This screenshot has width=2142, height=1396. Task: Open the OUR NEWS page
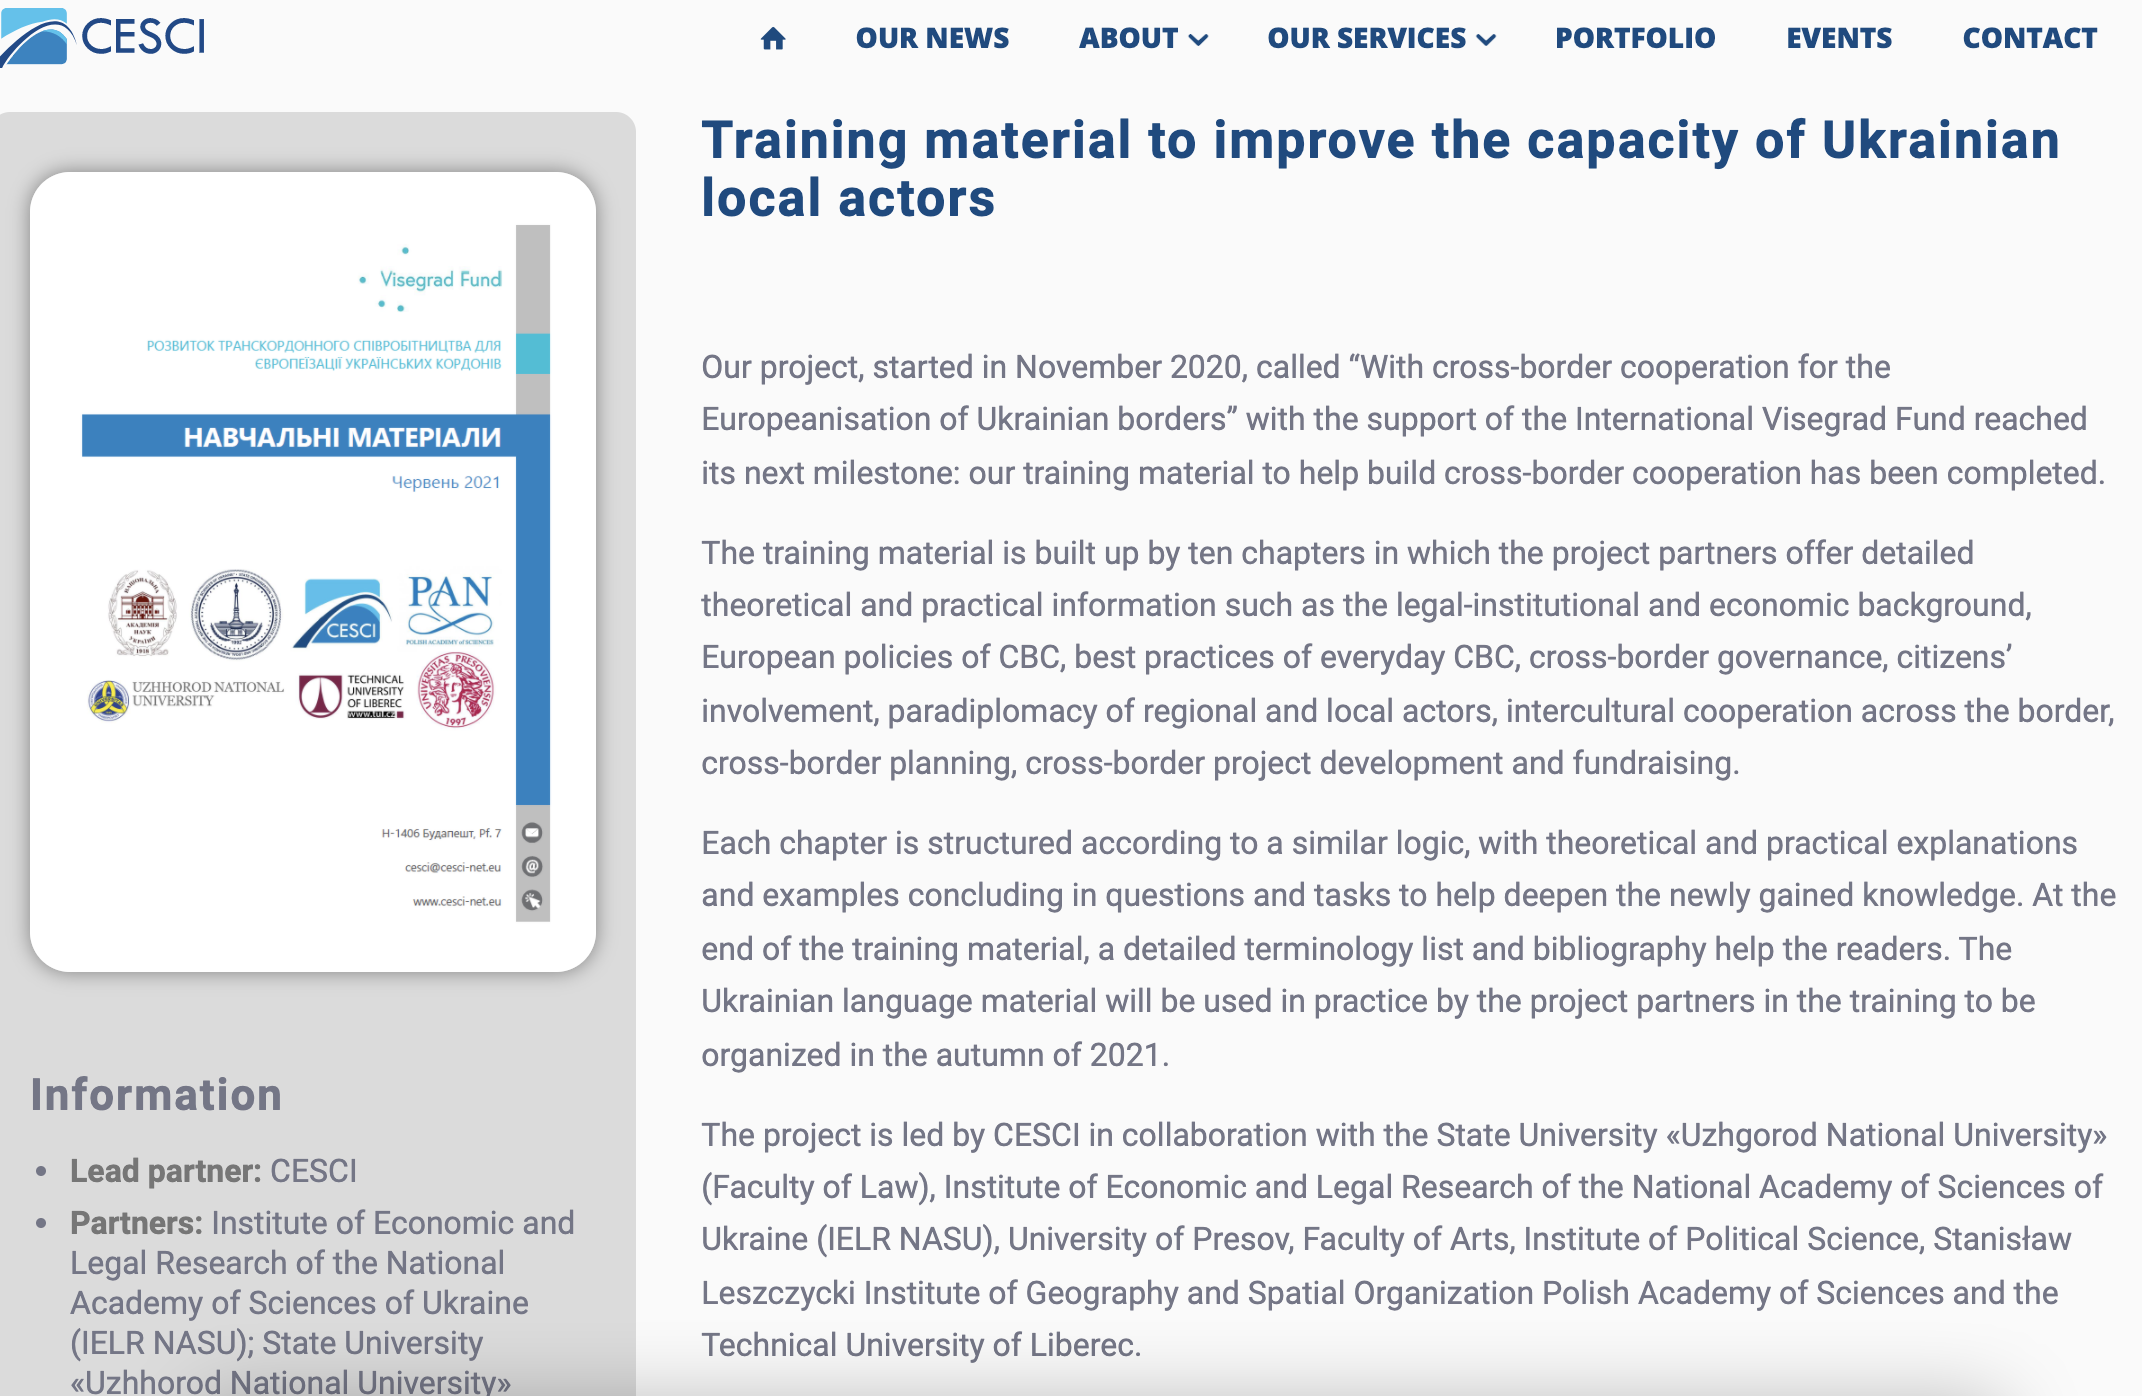tap(932, 38)
